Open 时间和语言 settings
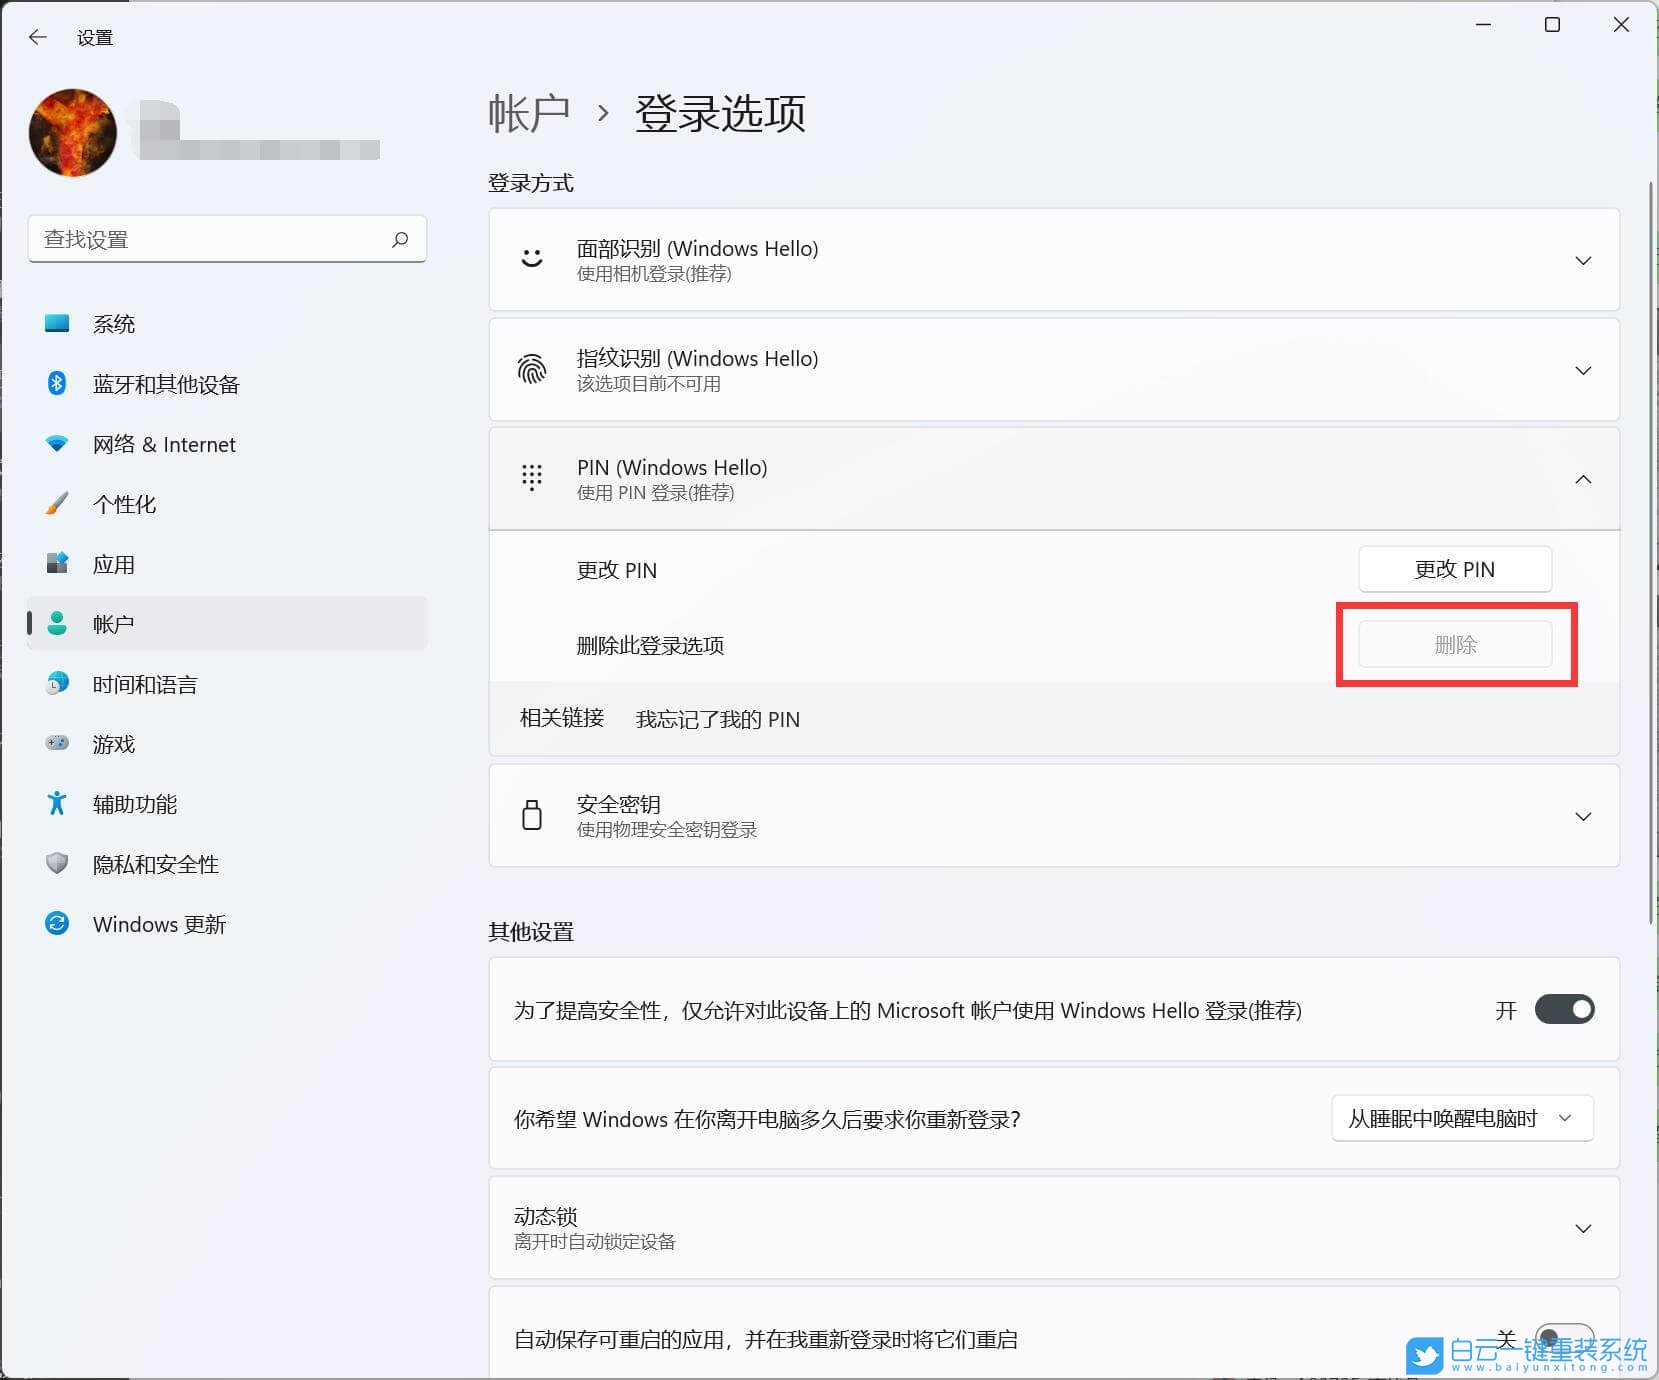Viewport: 1659px width, 1380px height. [x=144, y=684]
